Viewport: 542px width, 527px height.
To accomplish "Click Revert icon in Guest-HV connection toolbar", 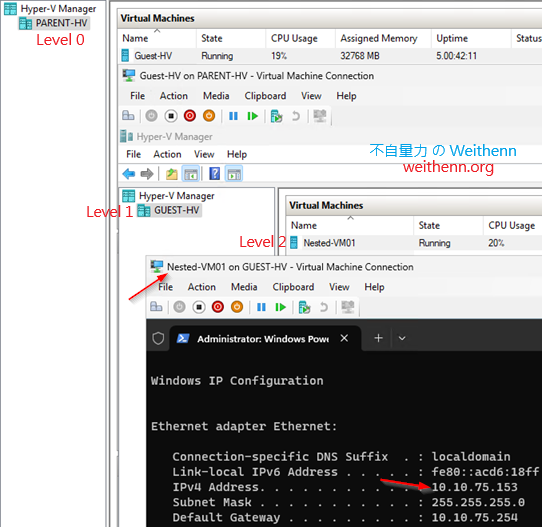I will (296, 116).
